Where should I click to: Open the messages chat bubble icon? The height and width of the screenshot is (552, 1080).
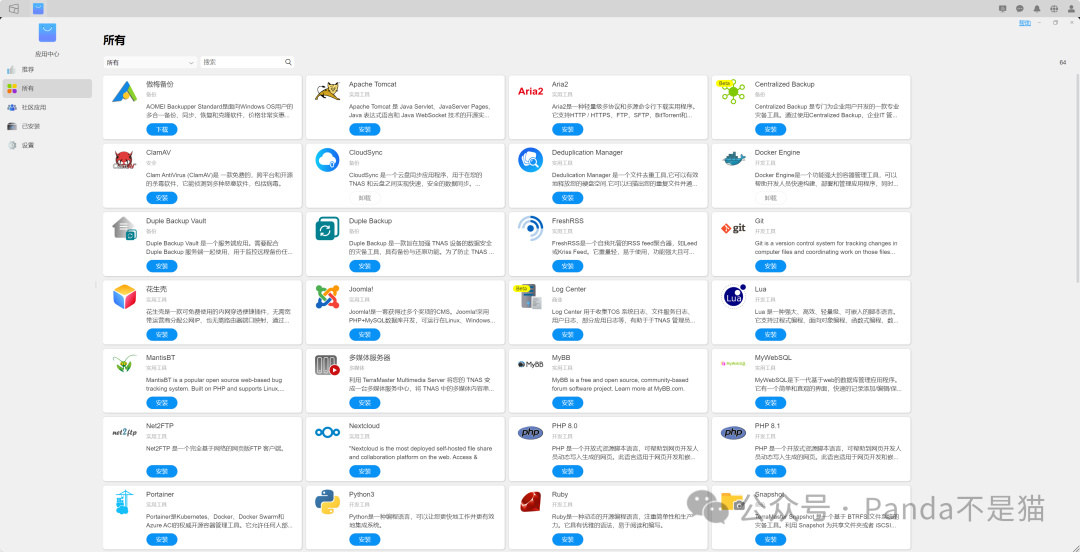[x=1020, y=8]
